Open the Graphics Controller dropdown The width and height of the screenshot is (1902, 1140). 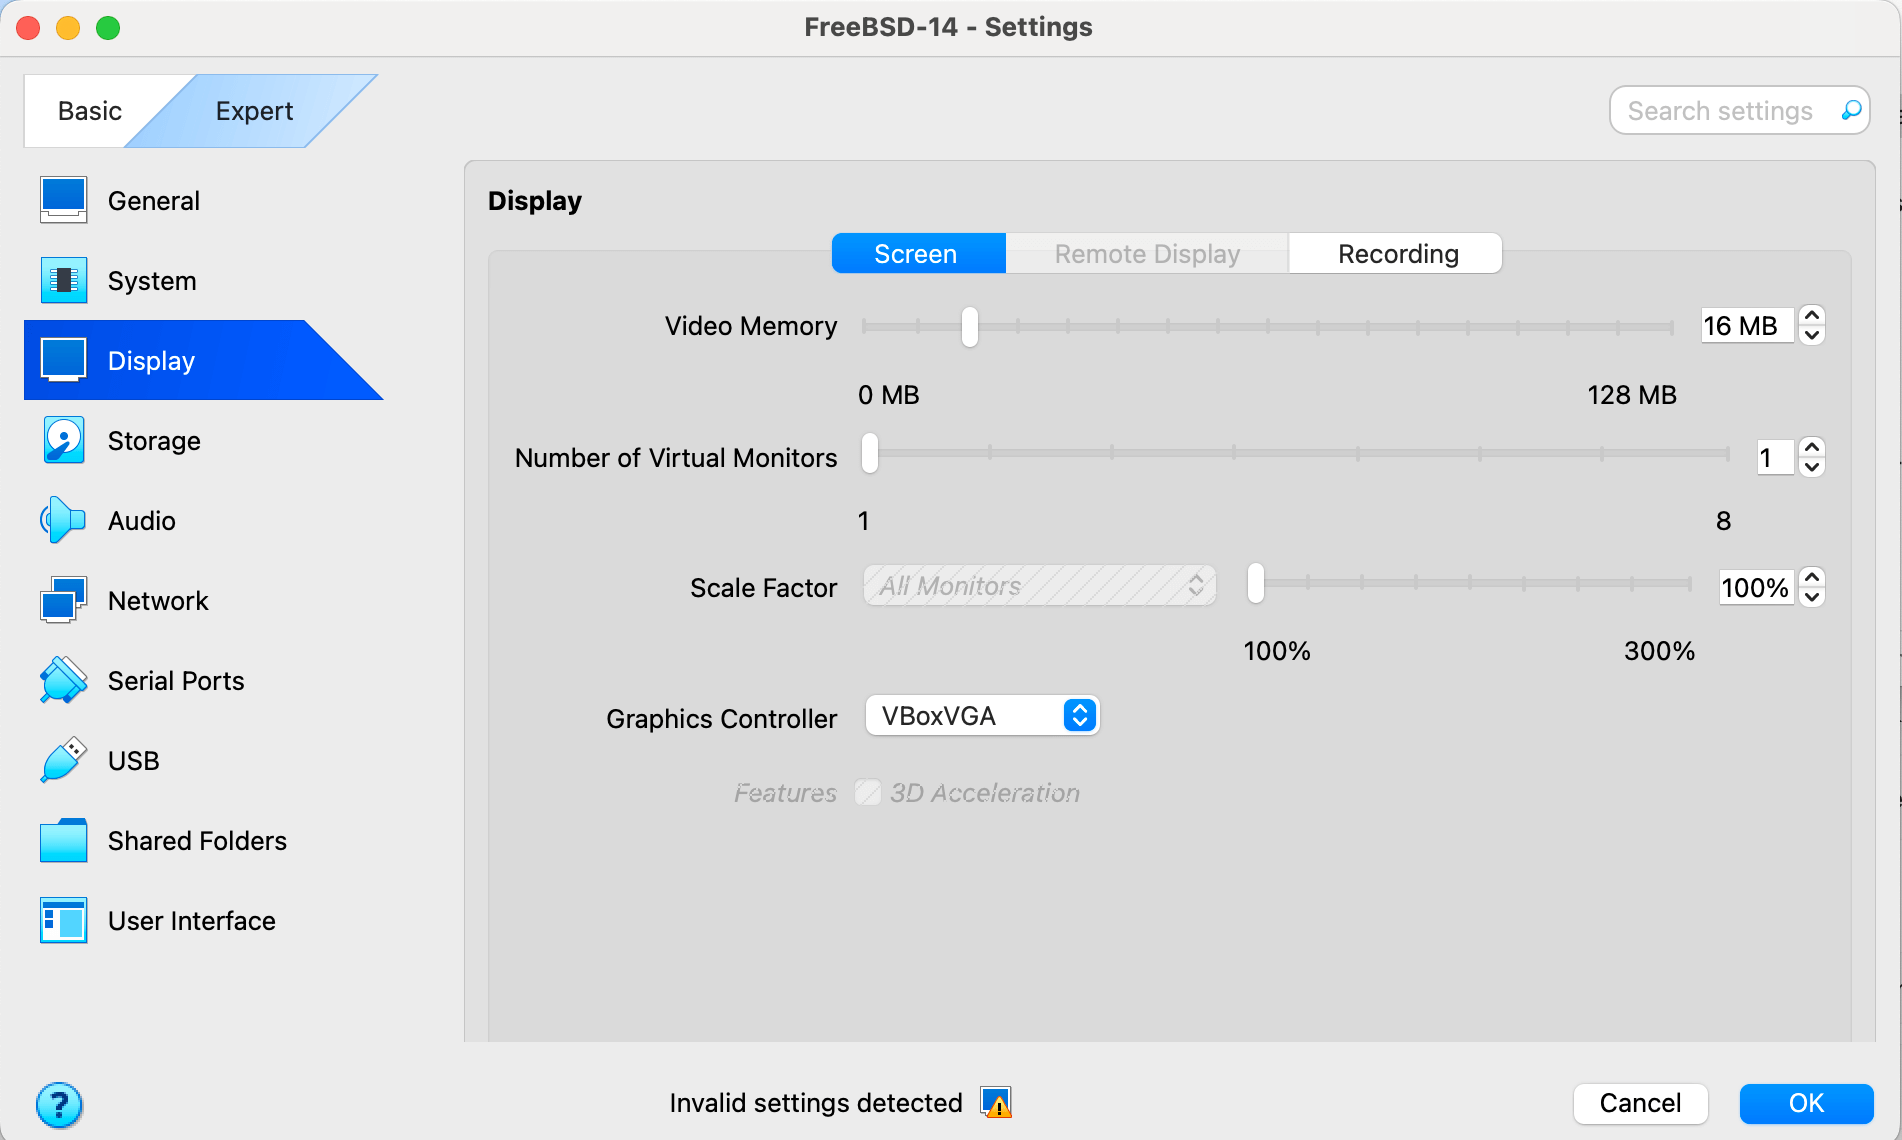coord(981,715)
